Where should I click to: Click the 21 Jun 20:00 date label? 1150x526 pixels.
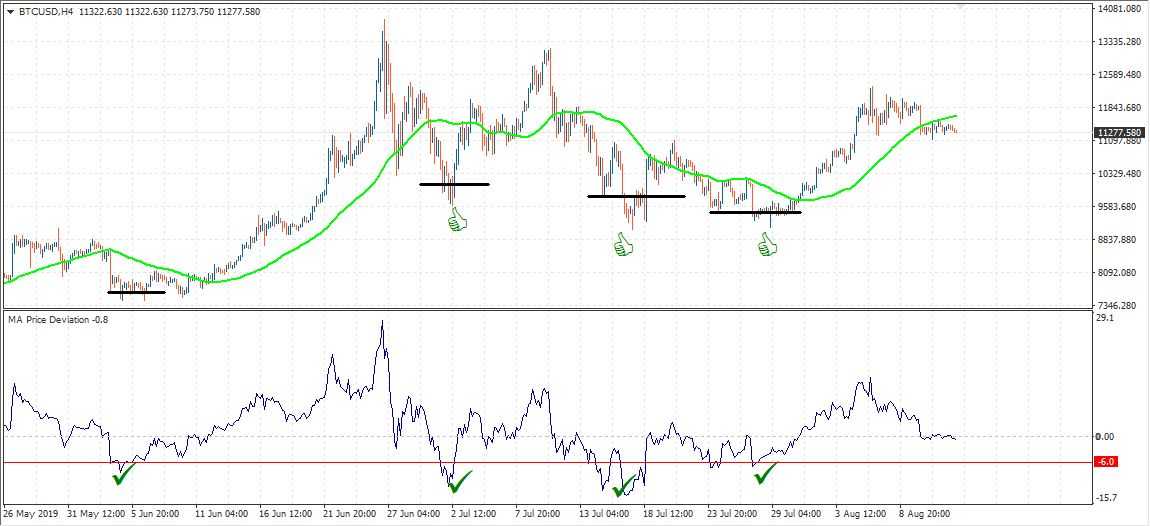click(351, 516)
